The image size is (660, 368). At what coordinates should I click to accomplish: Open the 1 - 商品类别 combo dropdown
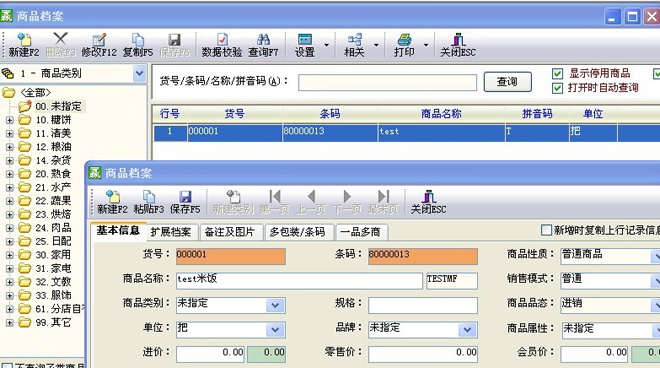[x=139, y=74]
